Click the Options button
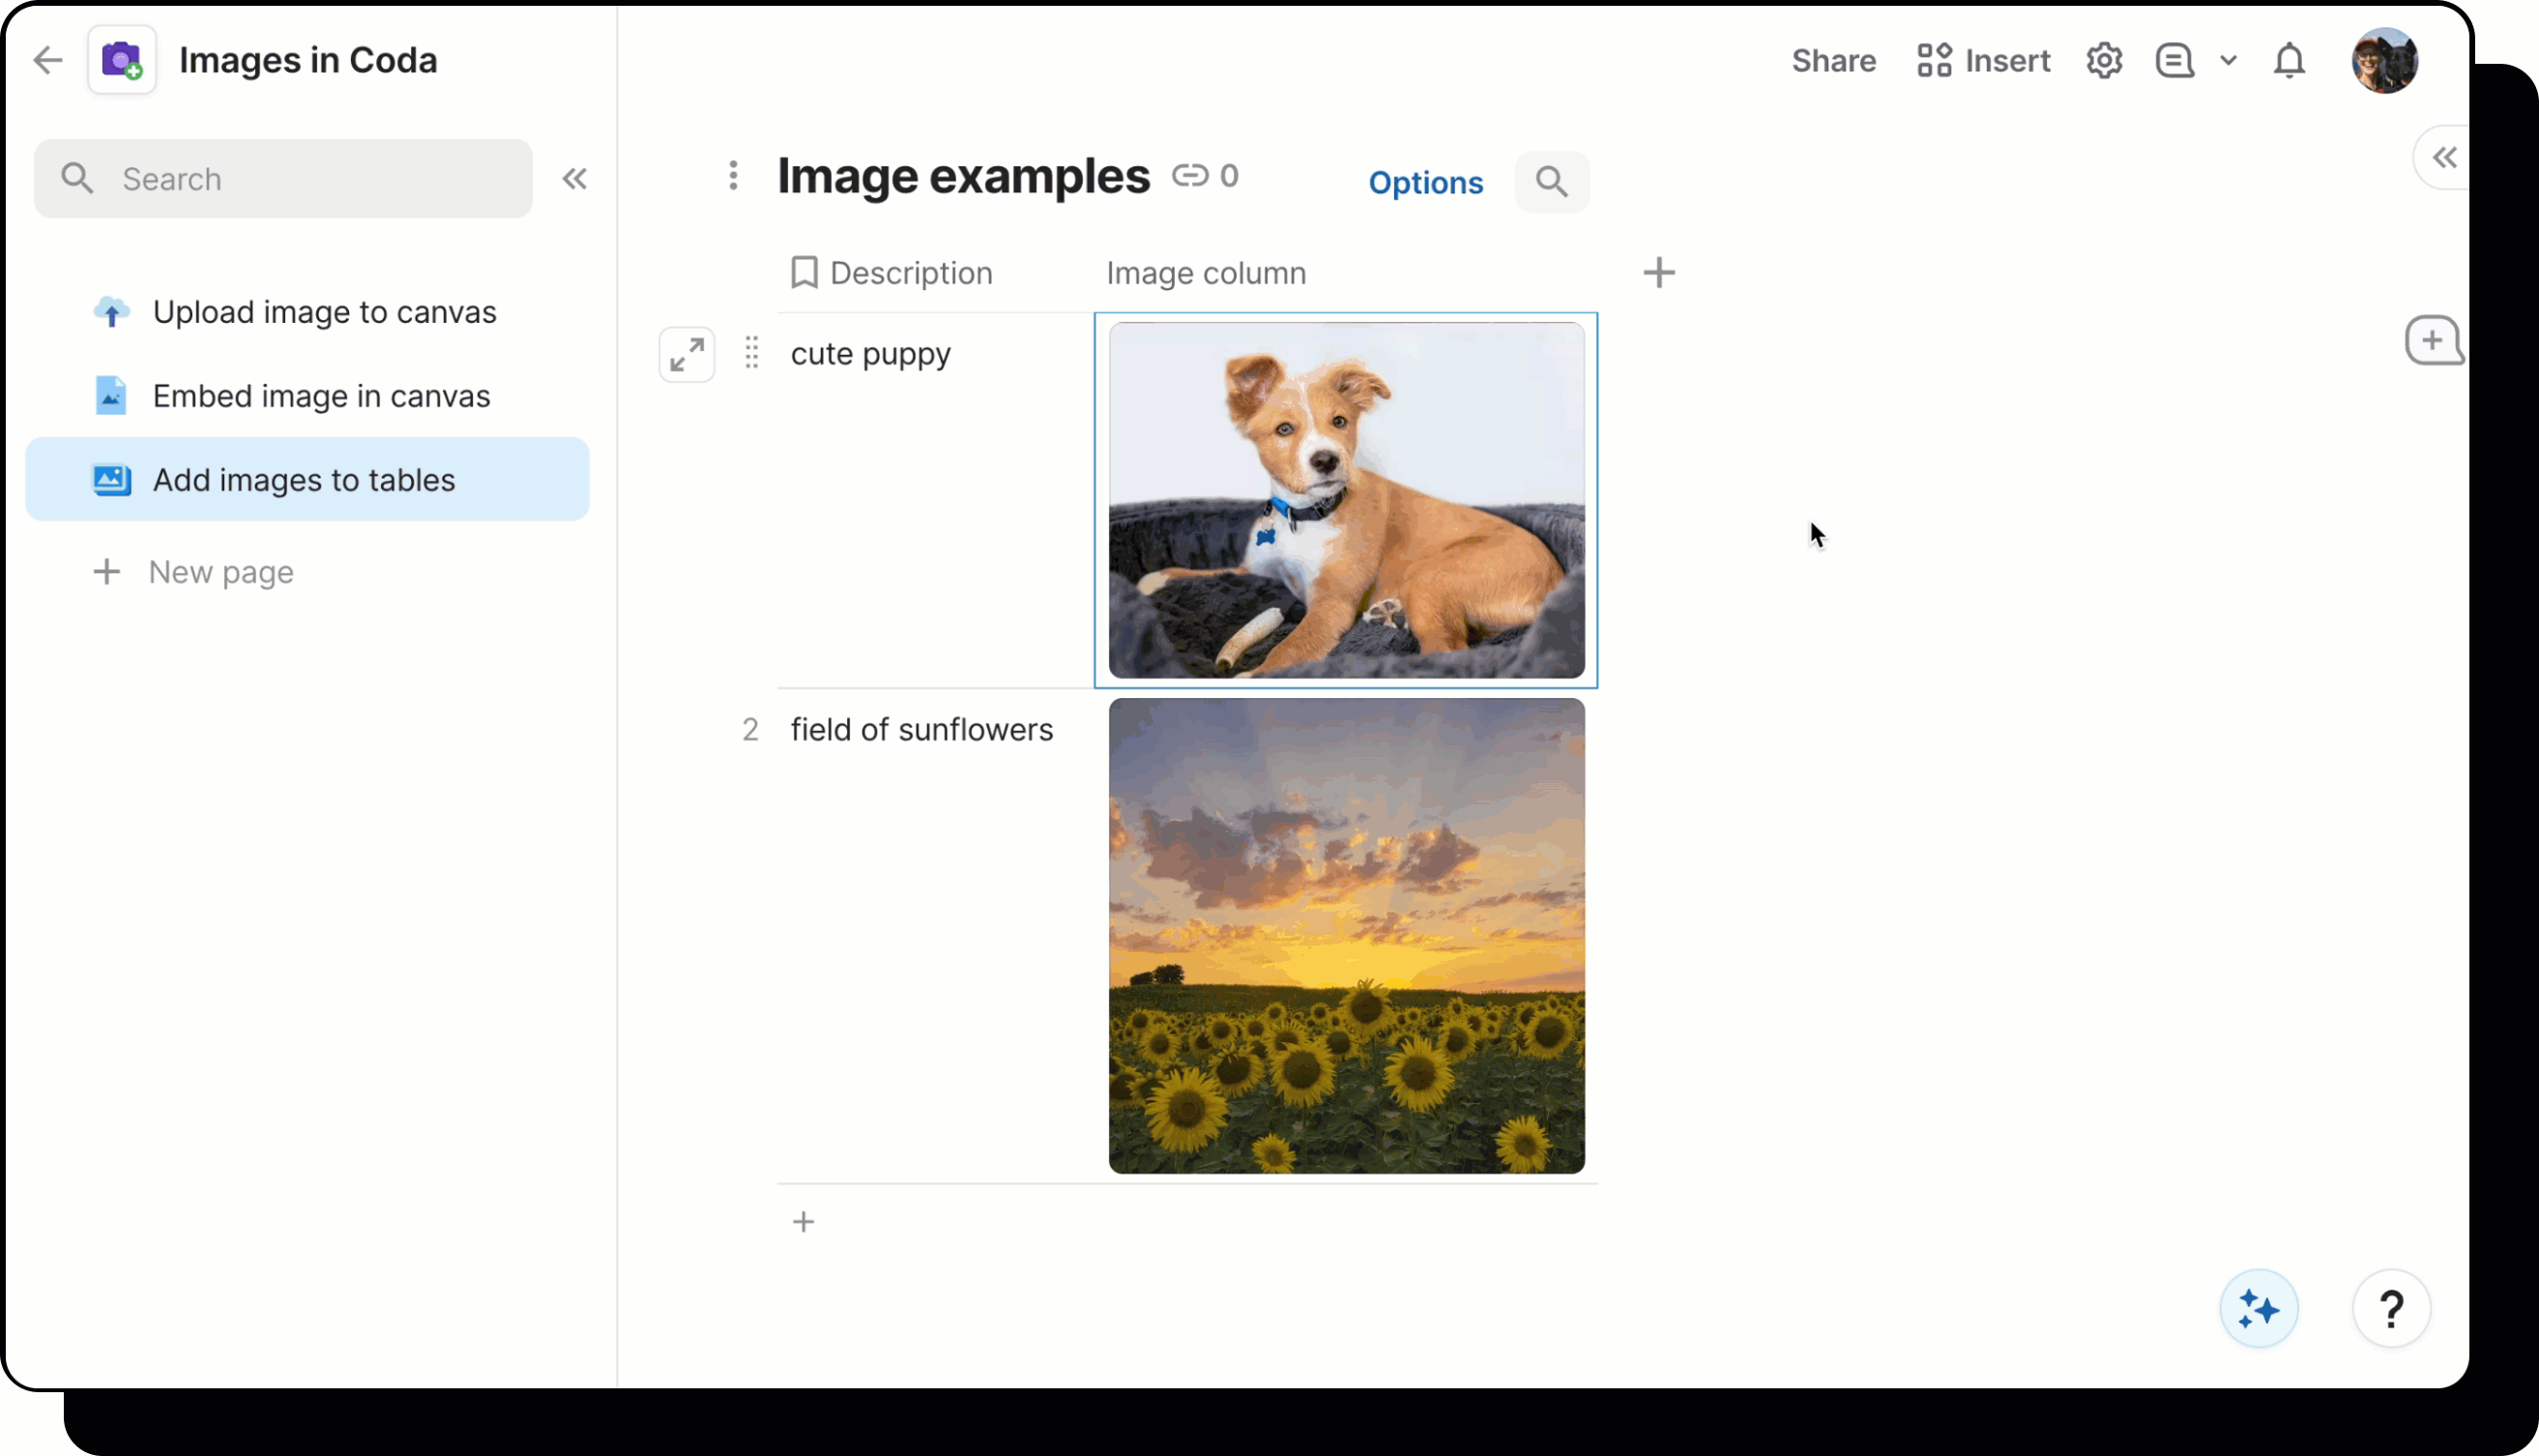 click(1425, 182)
